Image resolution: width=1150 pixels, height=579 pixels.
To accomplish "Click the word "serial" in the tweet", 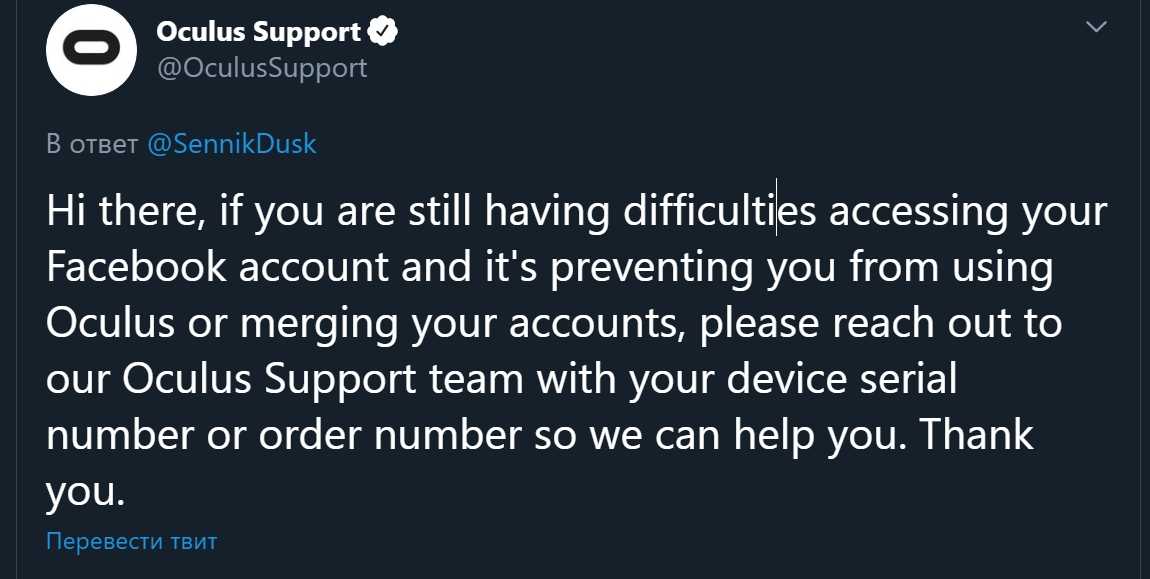I will click(x=897, y=380).
